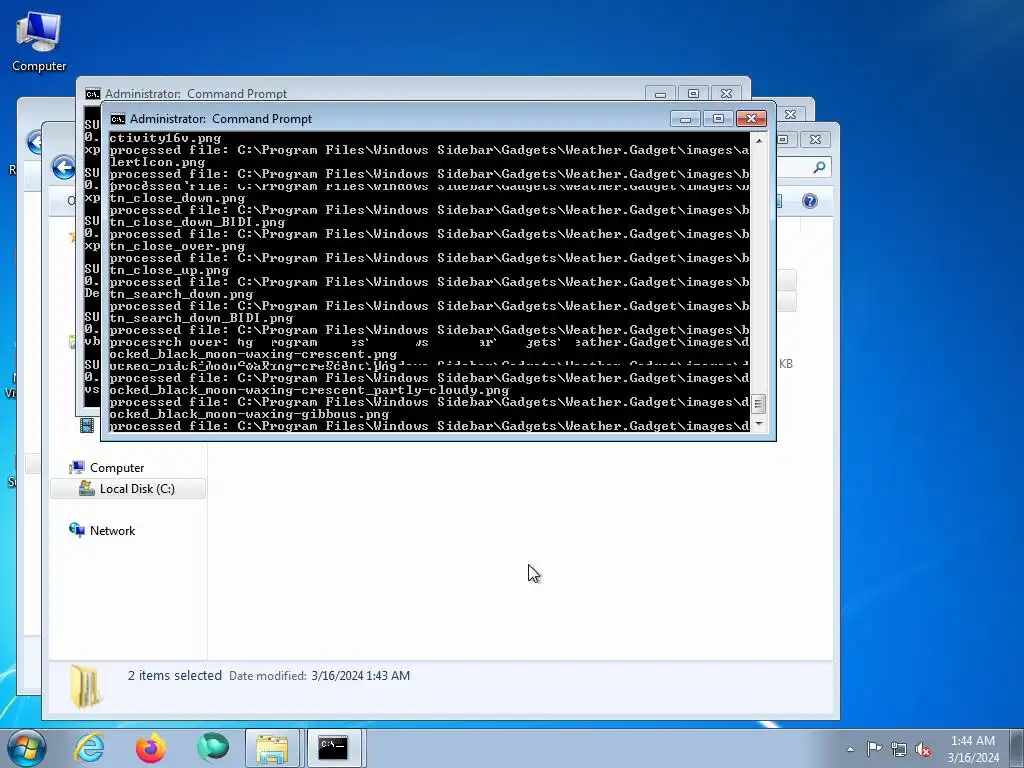This screenshot has width=1024, height=768.
Task: Close the back Command Prompt window
Action: pyautogui.click(x=726, y=94)
